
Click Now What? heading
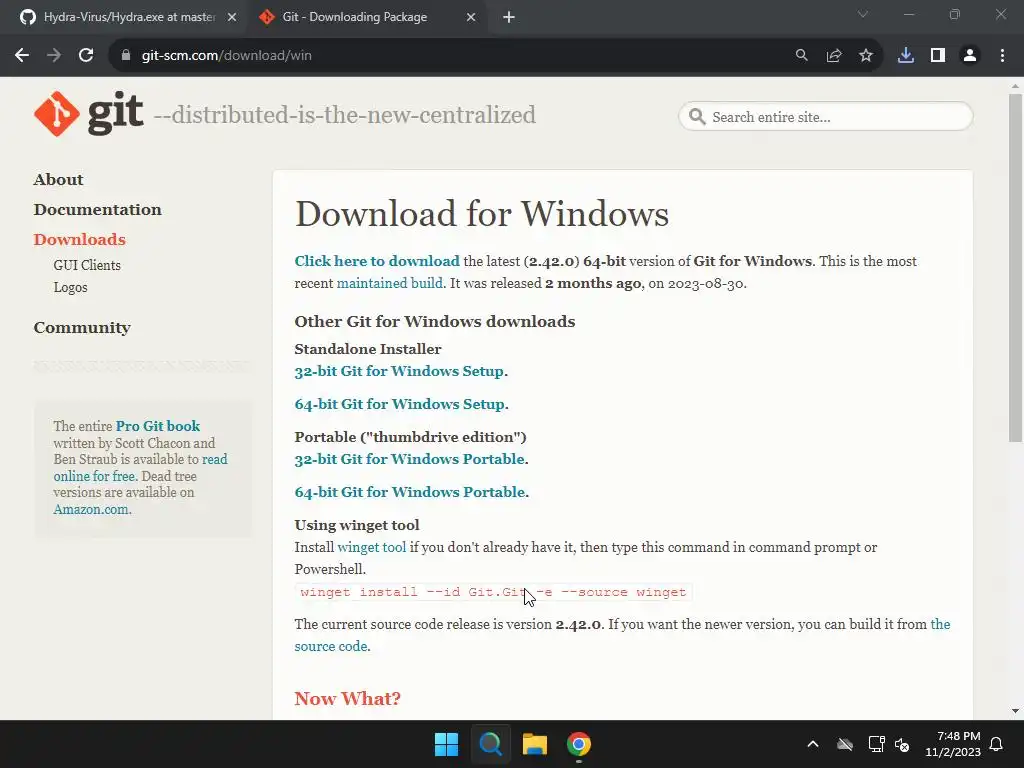point(347,699)
